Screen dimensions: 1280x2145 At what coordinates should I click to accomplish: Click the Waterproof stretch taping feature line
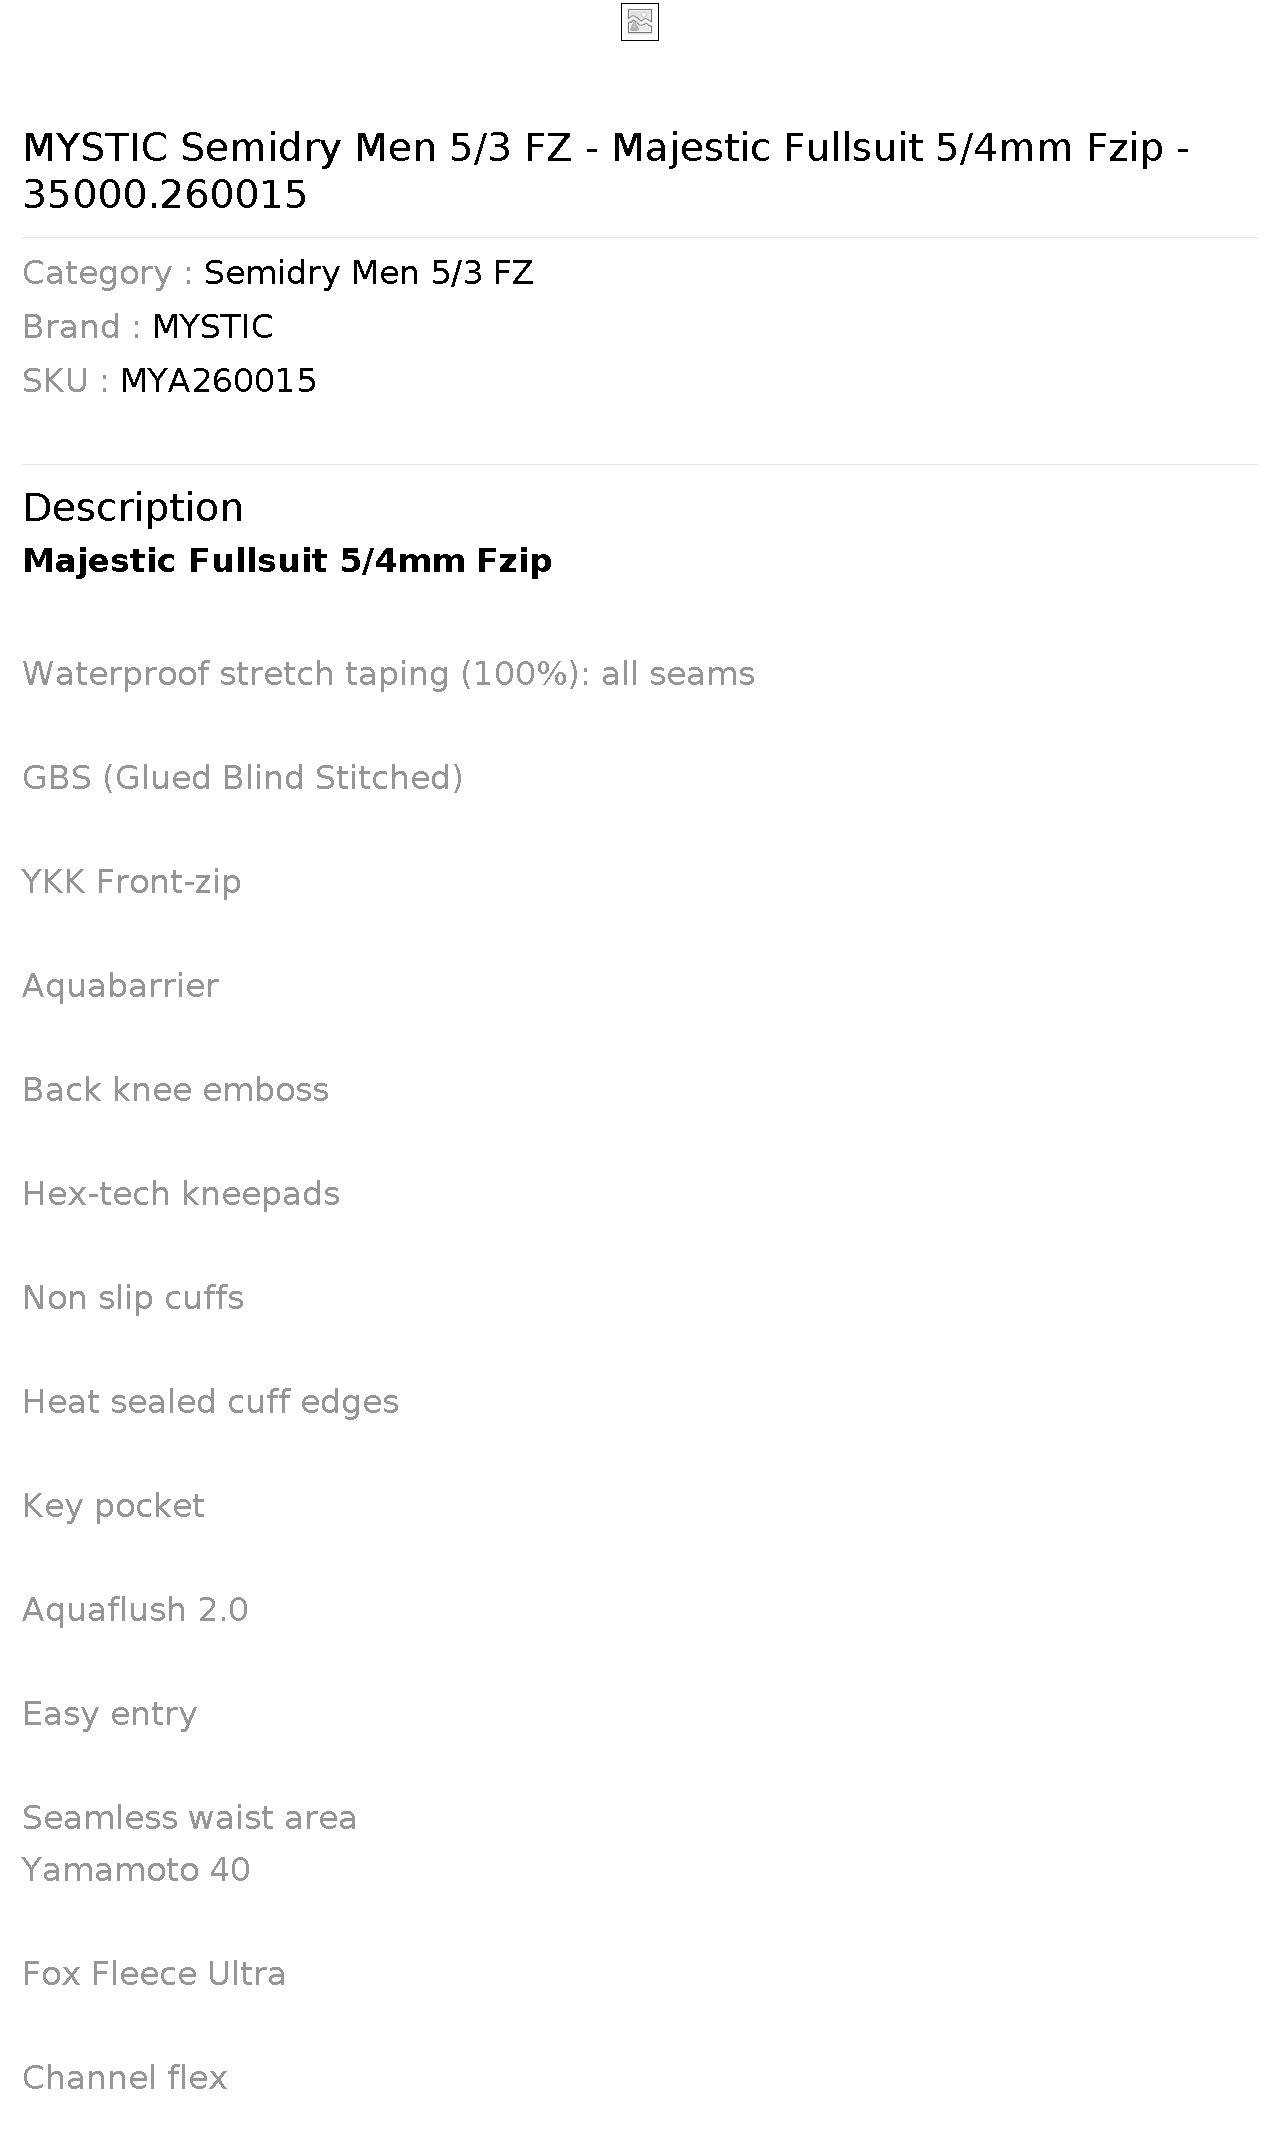coord(388,674)
